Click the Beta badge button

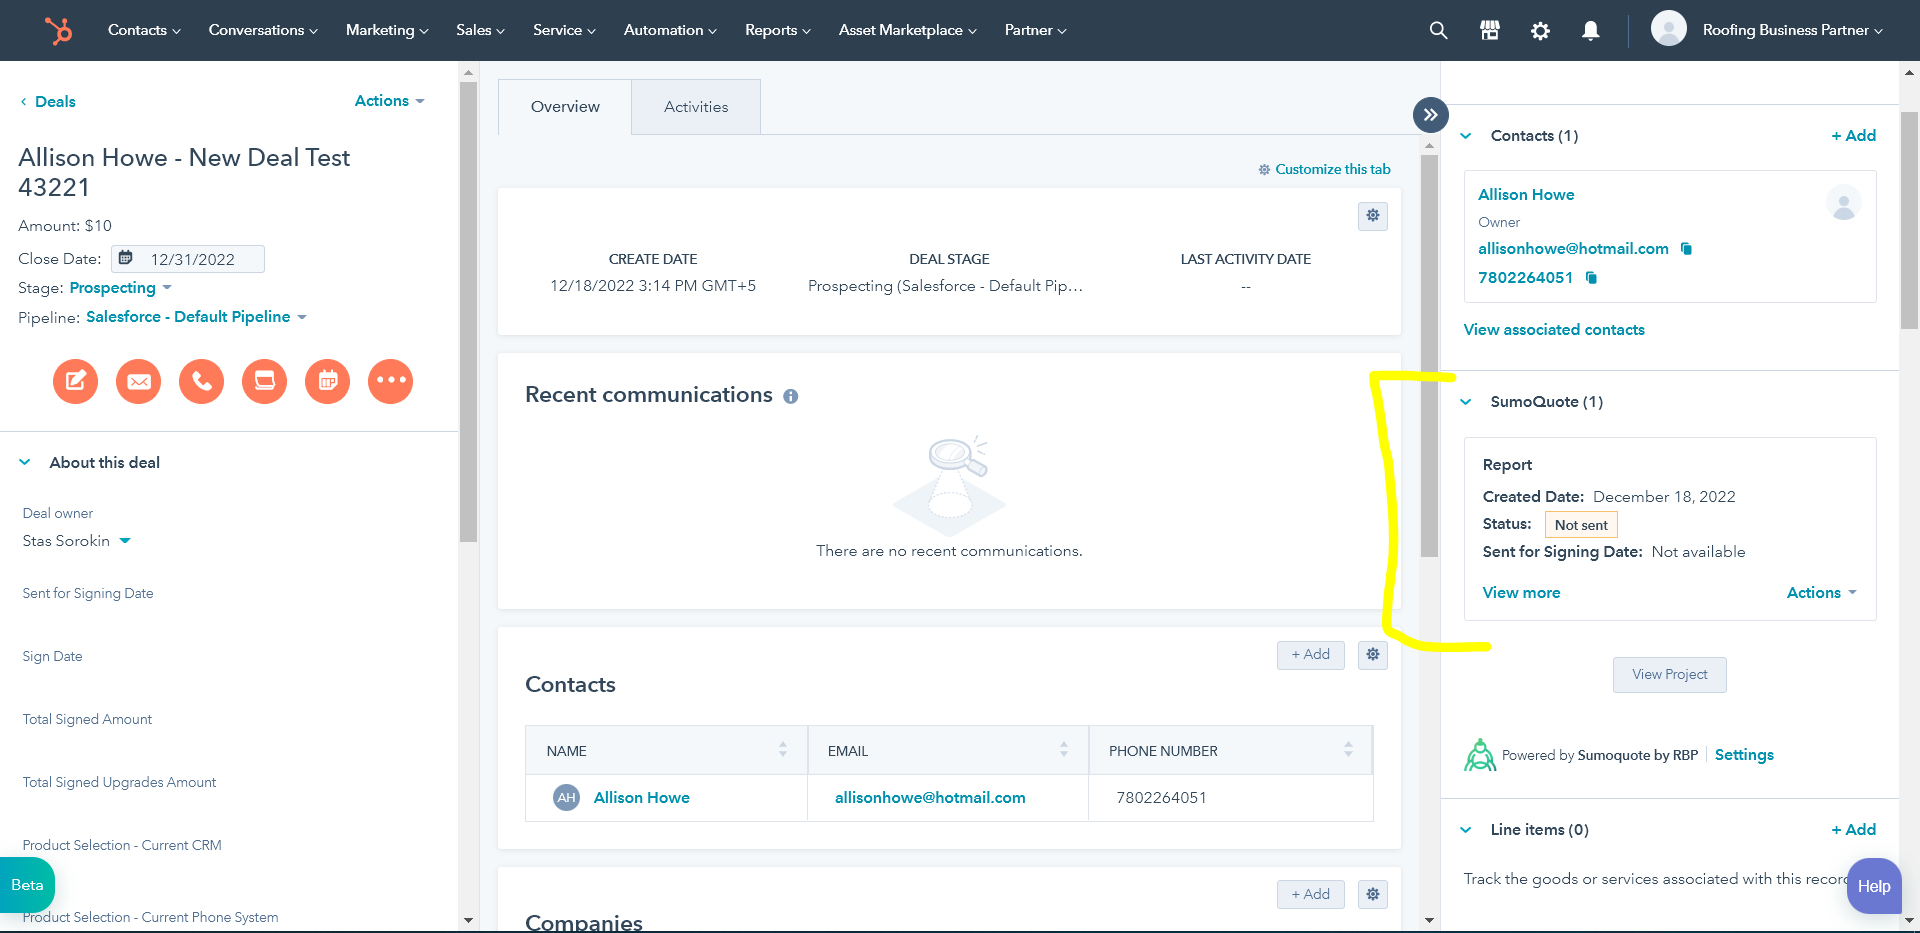[27, 885]
